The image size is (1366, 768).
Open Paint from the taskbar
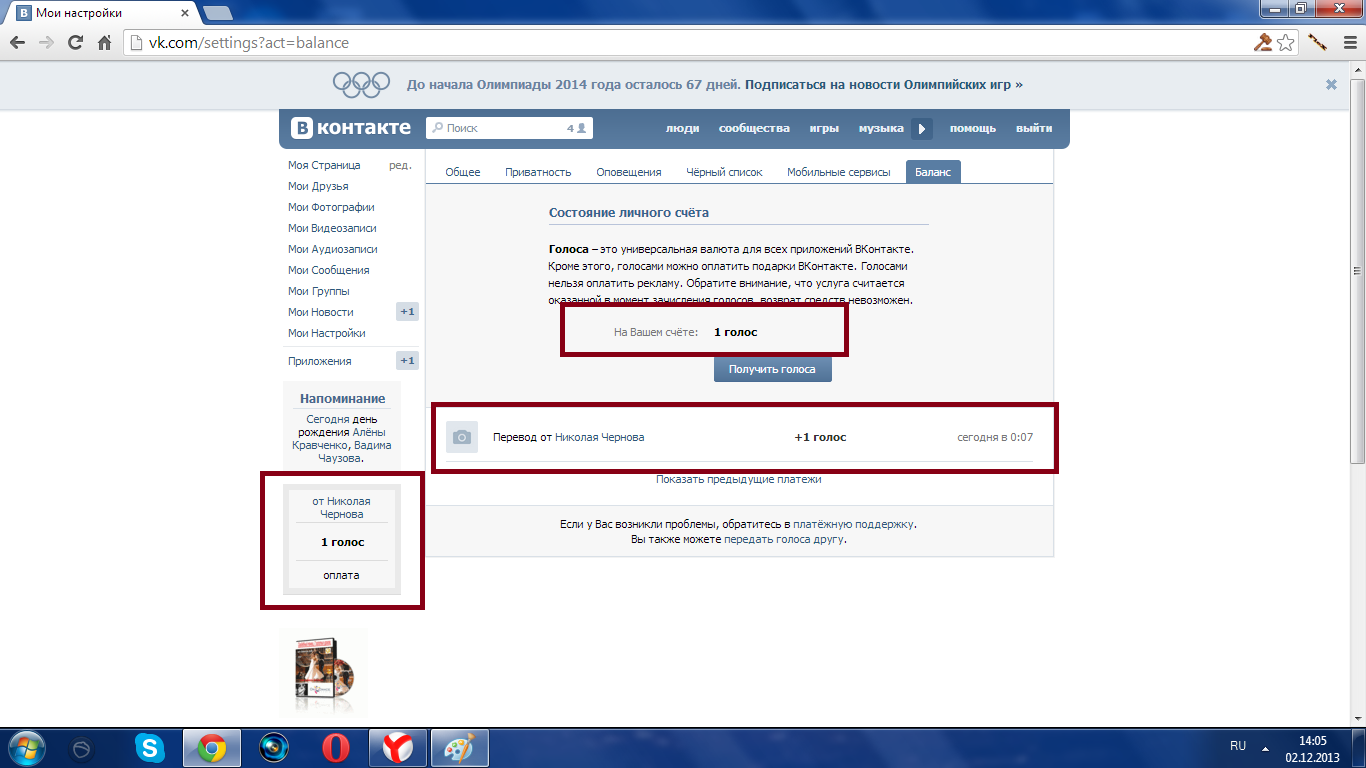[459, 748]
